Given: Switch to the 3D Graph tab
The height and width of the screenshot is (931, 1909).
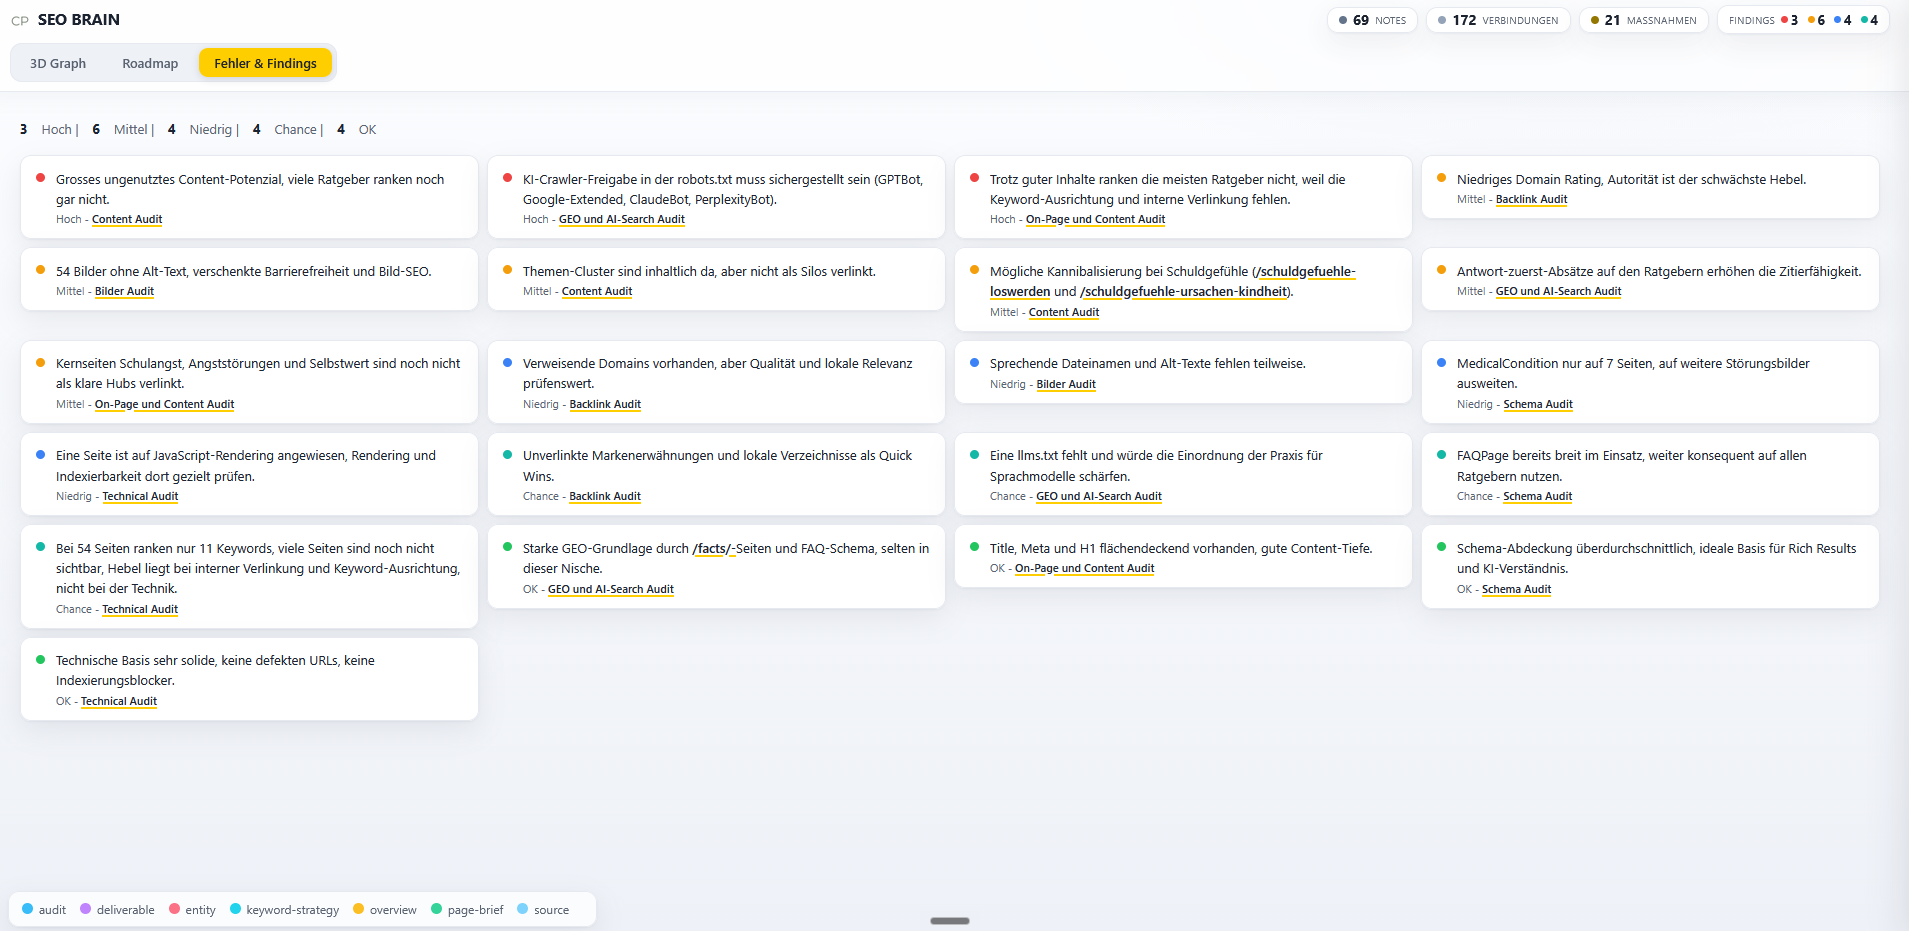Looking at the screenshot, I should (x=58, y=63).
